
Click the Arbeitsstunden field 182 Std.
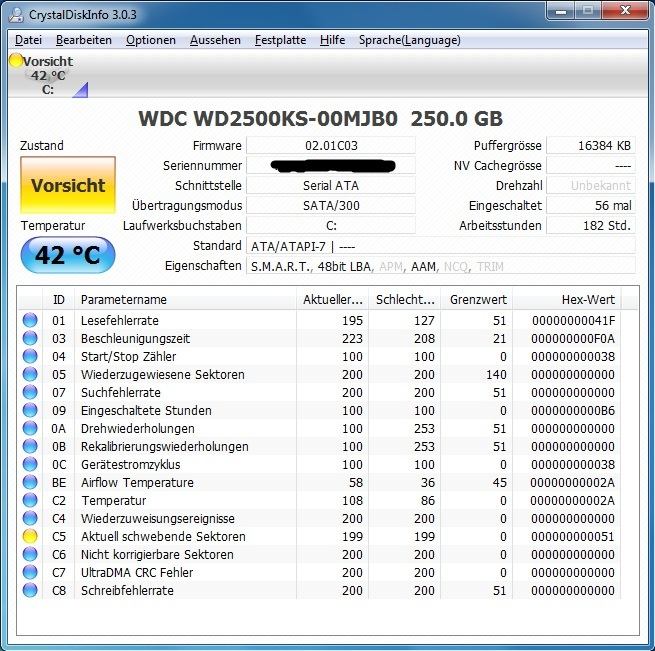[591, 226]
